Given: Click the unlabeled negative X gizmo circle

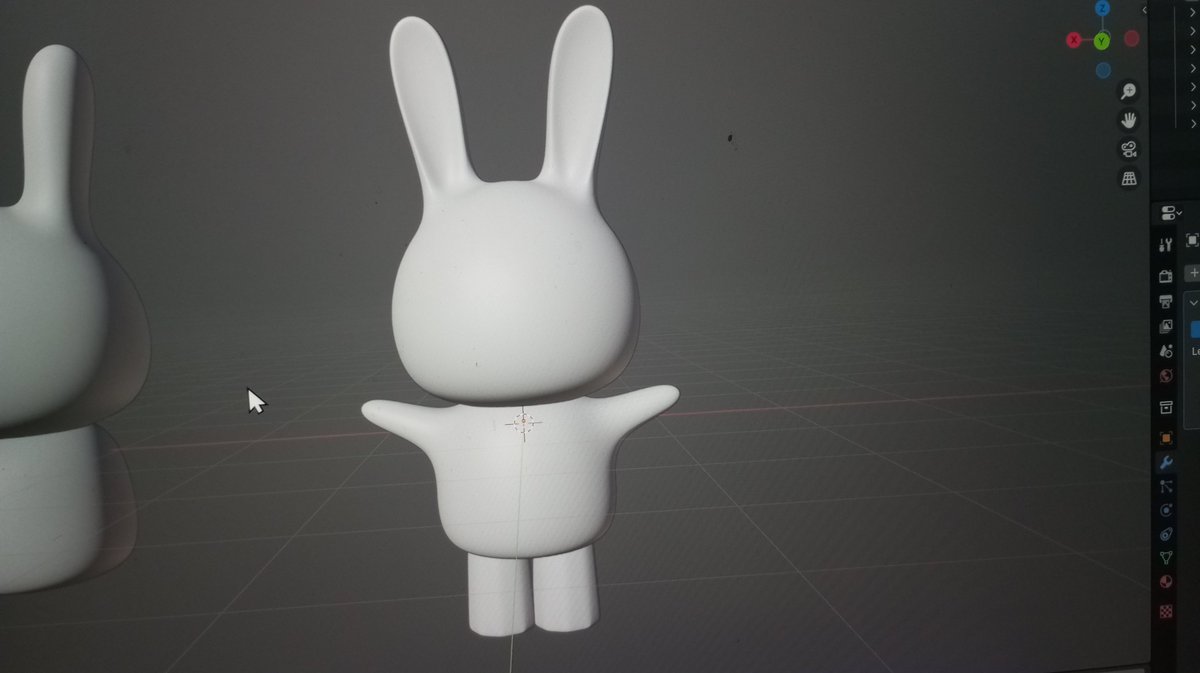Looking at the screenshot, I should (x=1132, y=39).
